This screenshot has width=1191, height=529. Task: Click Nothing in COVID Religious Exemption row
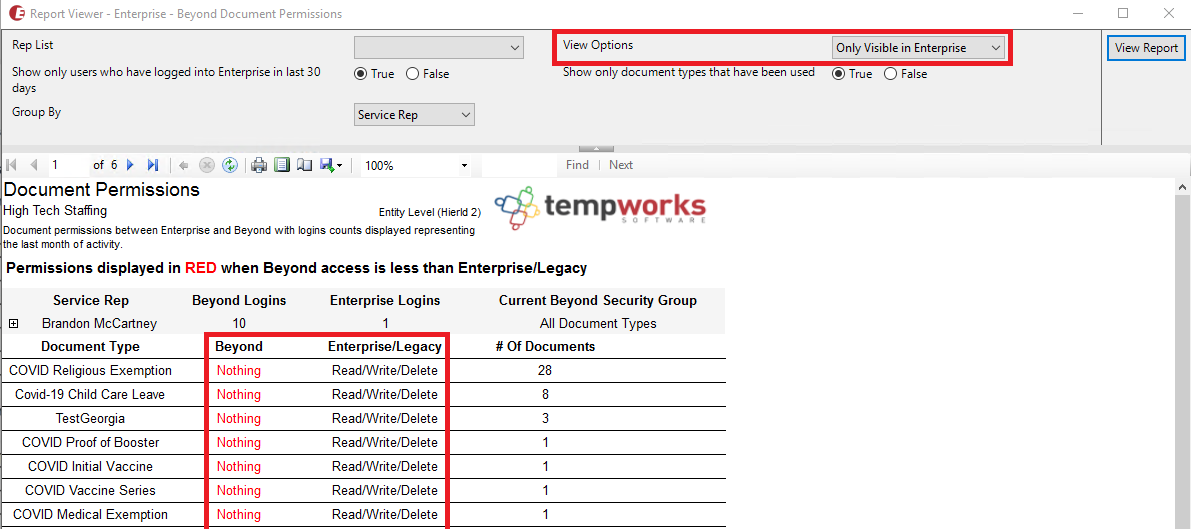click(239, 371)
